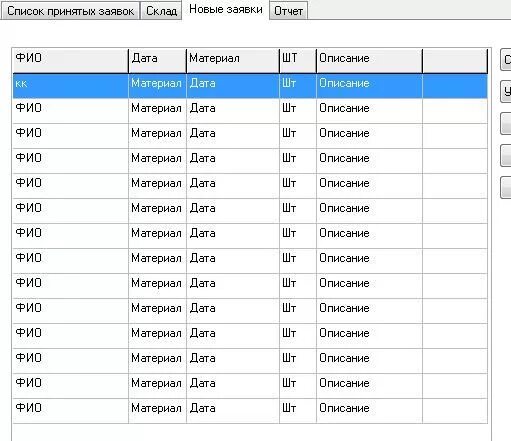Select the ФИО cell in the last table row

click(70, 411)
